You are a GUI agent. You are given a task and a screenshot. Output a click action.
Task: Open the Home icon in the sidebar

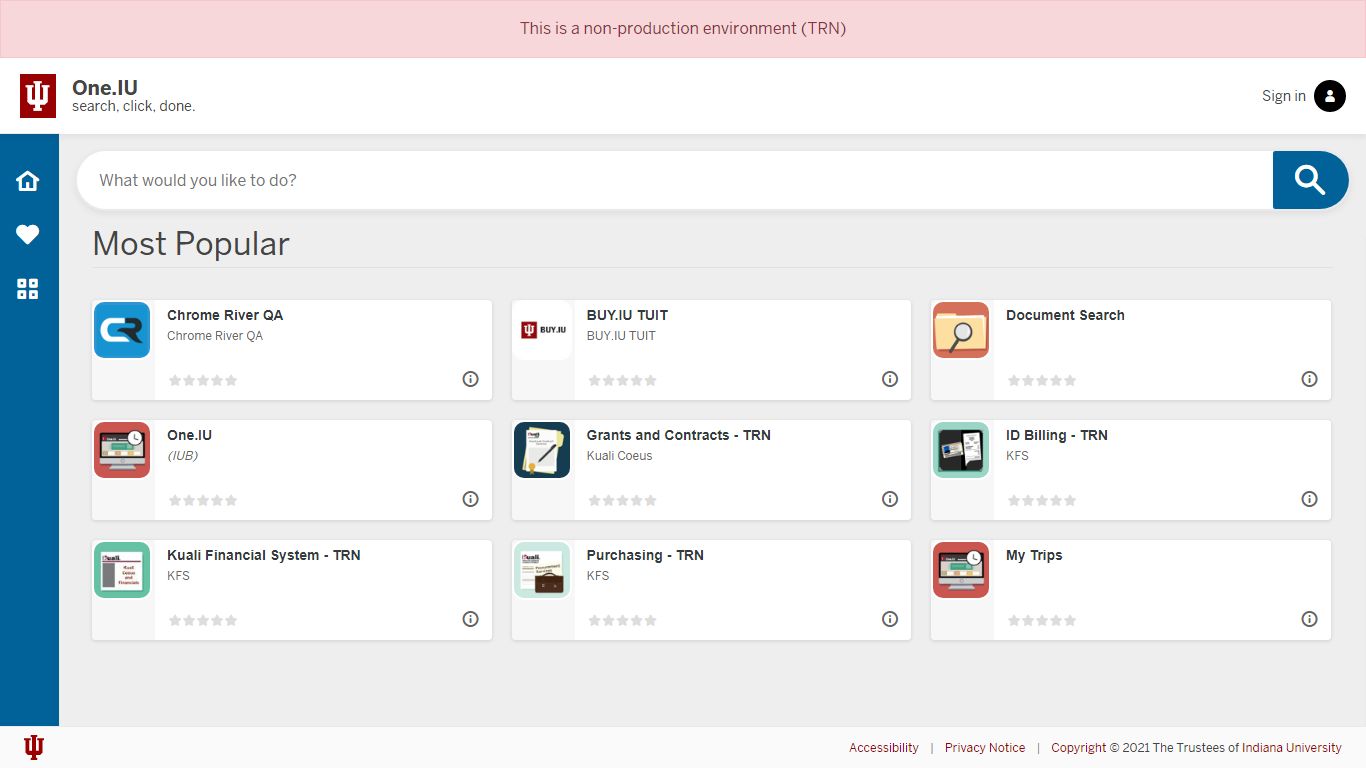[x=28, y=181]
